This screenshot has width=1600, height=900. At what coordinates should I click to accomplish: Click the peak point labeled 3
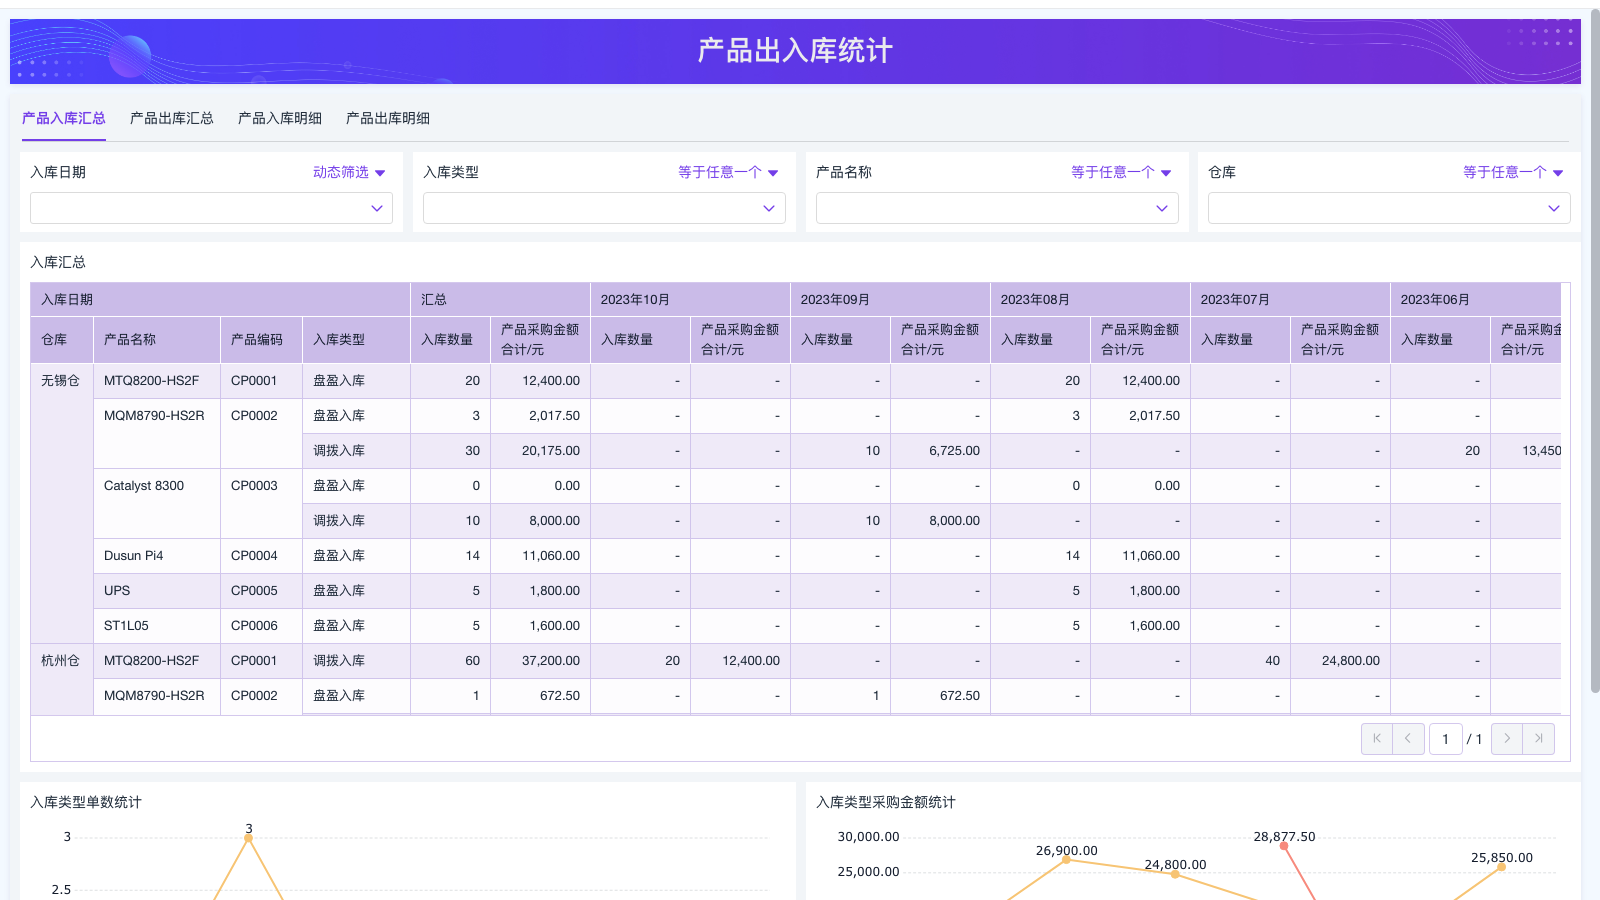[249, 838]
